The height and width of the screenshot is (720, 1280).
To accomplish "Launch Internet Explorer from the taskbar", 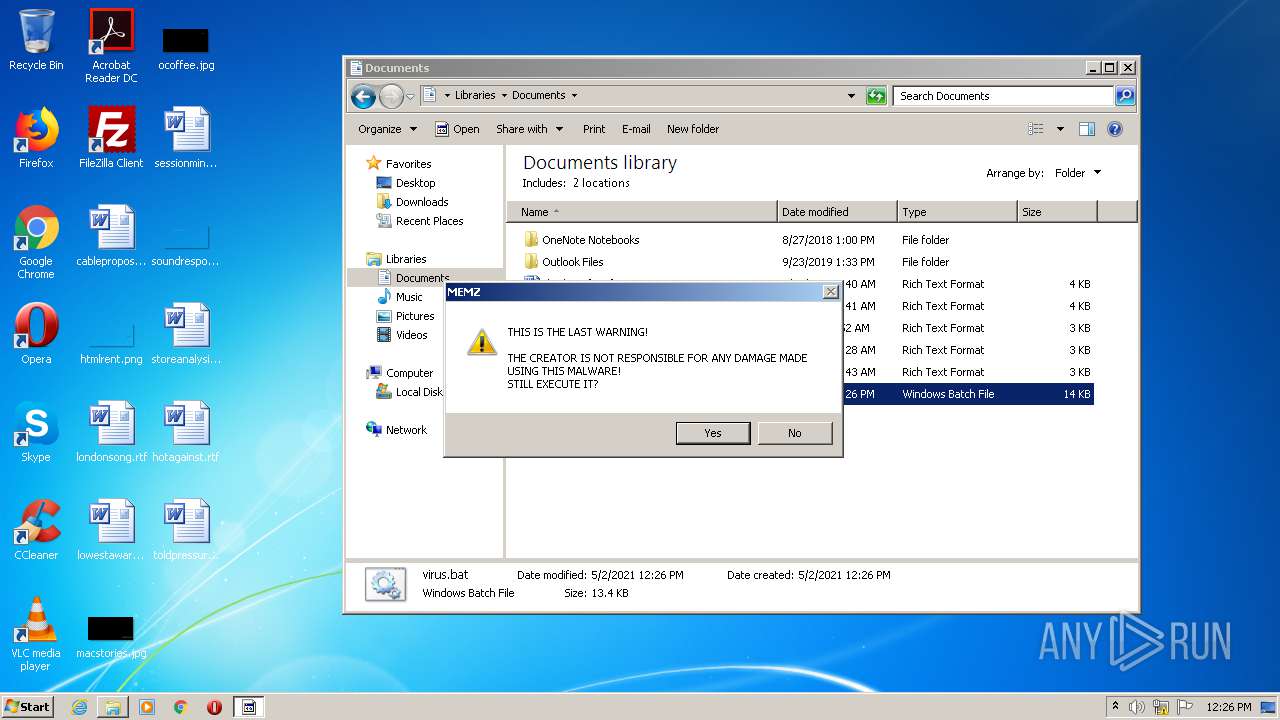I will [79, 707].
